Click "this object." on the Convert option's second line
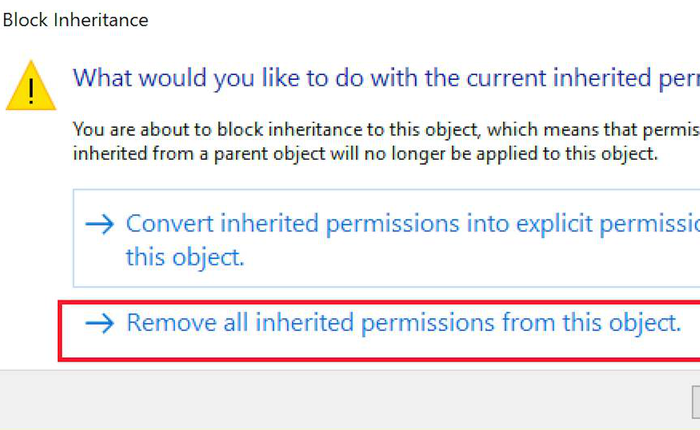Image resolution: width=700 pixels, height=430 pixels. (x=185, y=257)
